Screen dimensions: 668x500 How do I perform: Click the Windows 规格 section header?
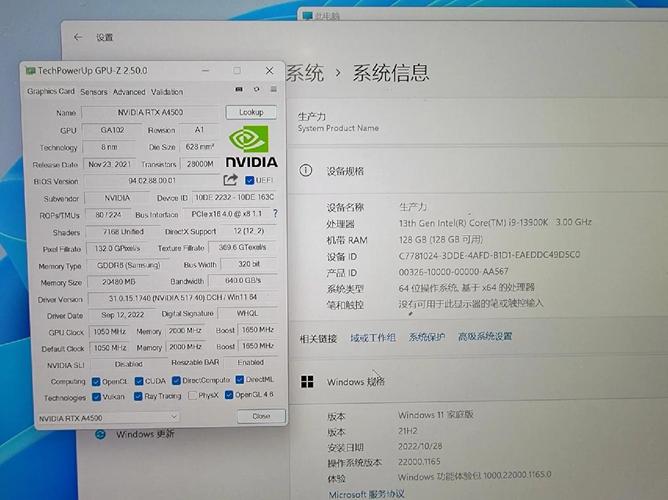pyautogui.click(x=356, y=382)
